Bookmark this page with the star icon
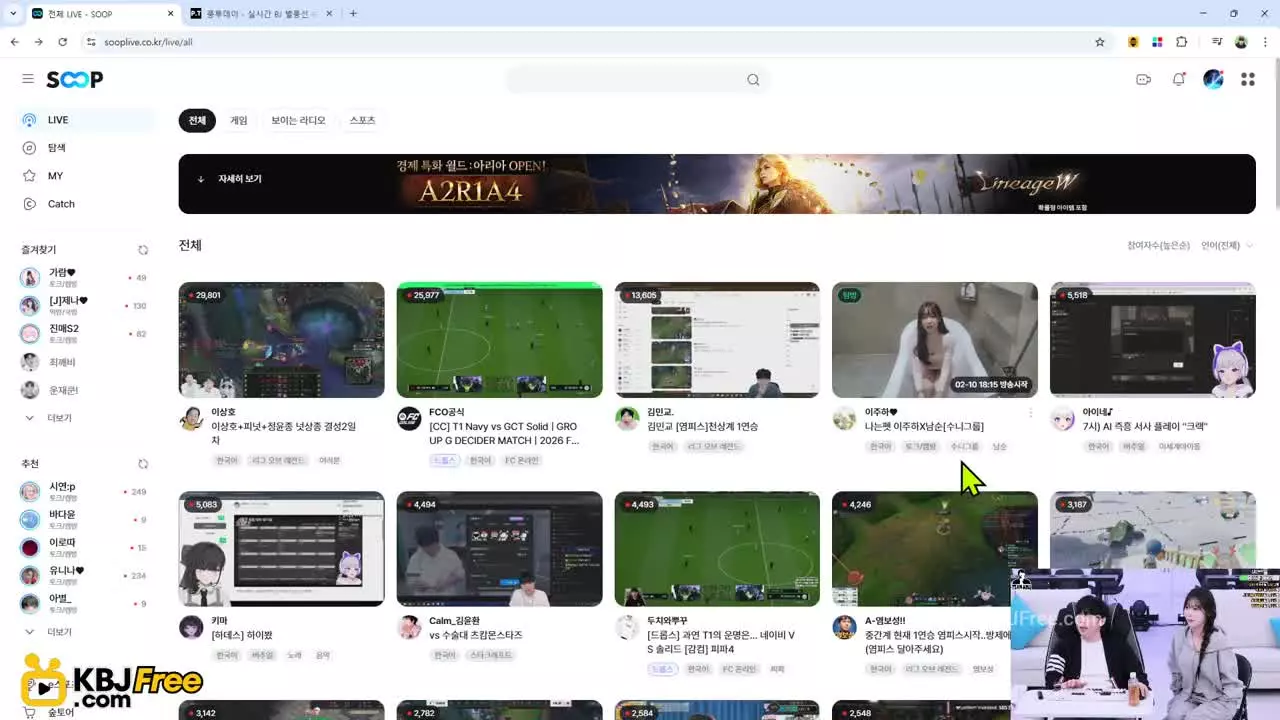This screenshot has height=720, width=1280. click(1100, 42)
